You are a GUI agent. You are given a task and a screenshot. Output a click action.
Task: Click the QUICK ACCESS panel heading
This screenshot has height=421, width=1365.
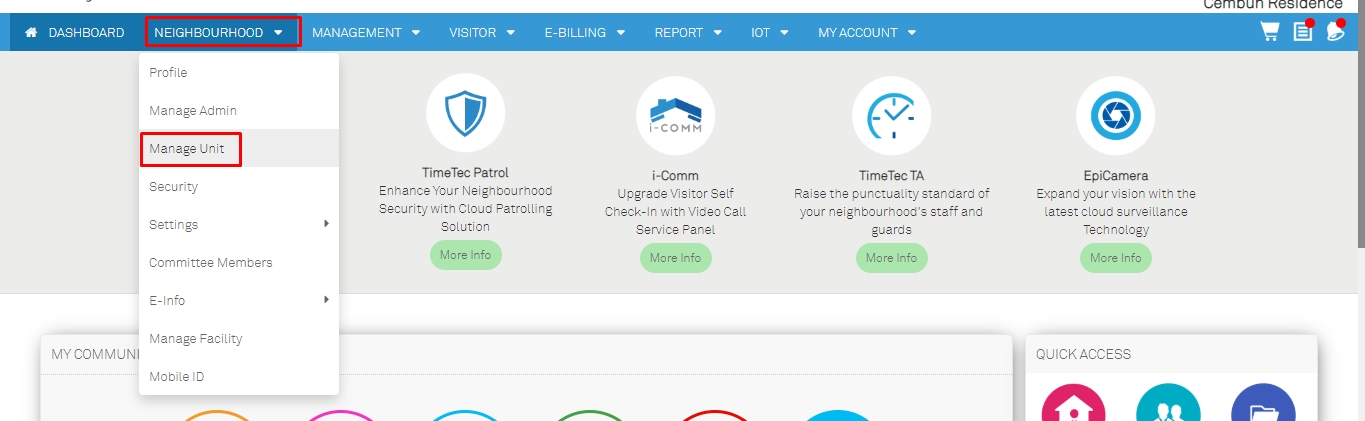[1083, 354]
